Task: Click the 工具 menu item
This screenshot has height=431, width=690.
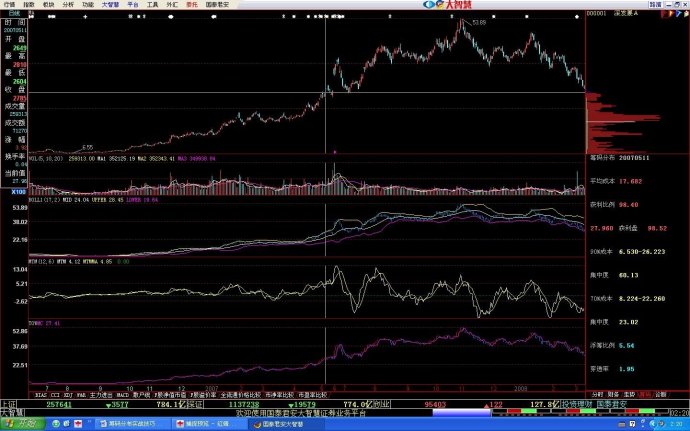Action: tap(153, 4)
